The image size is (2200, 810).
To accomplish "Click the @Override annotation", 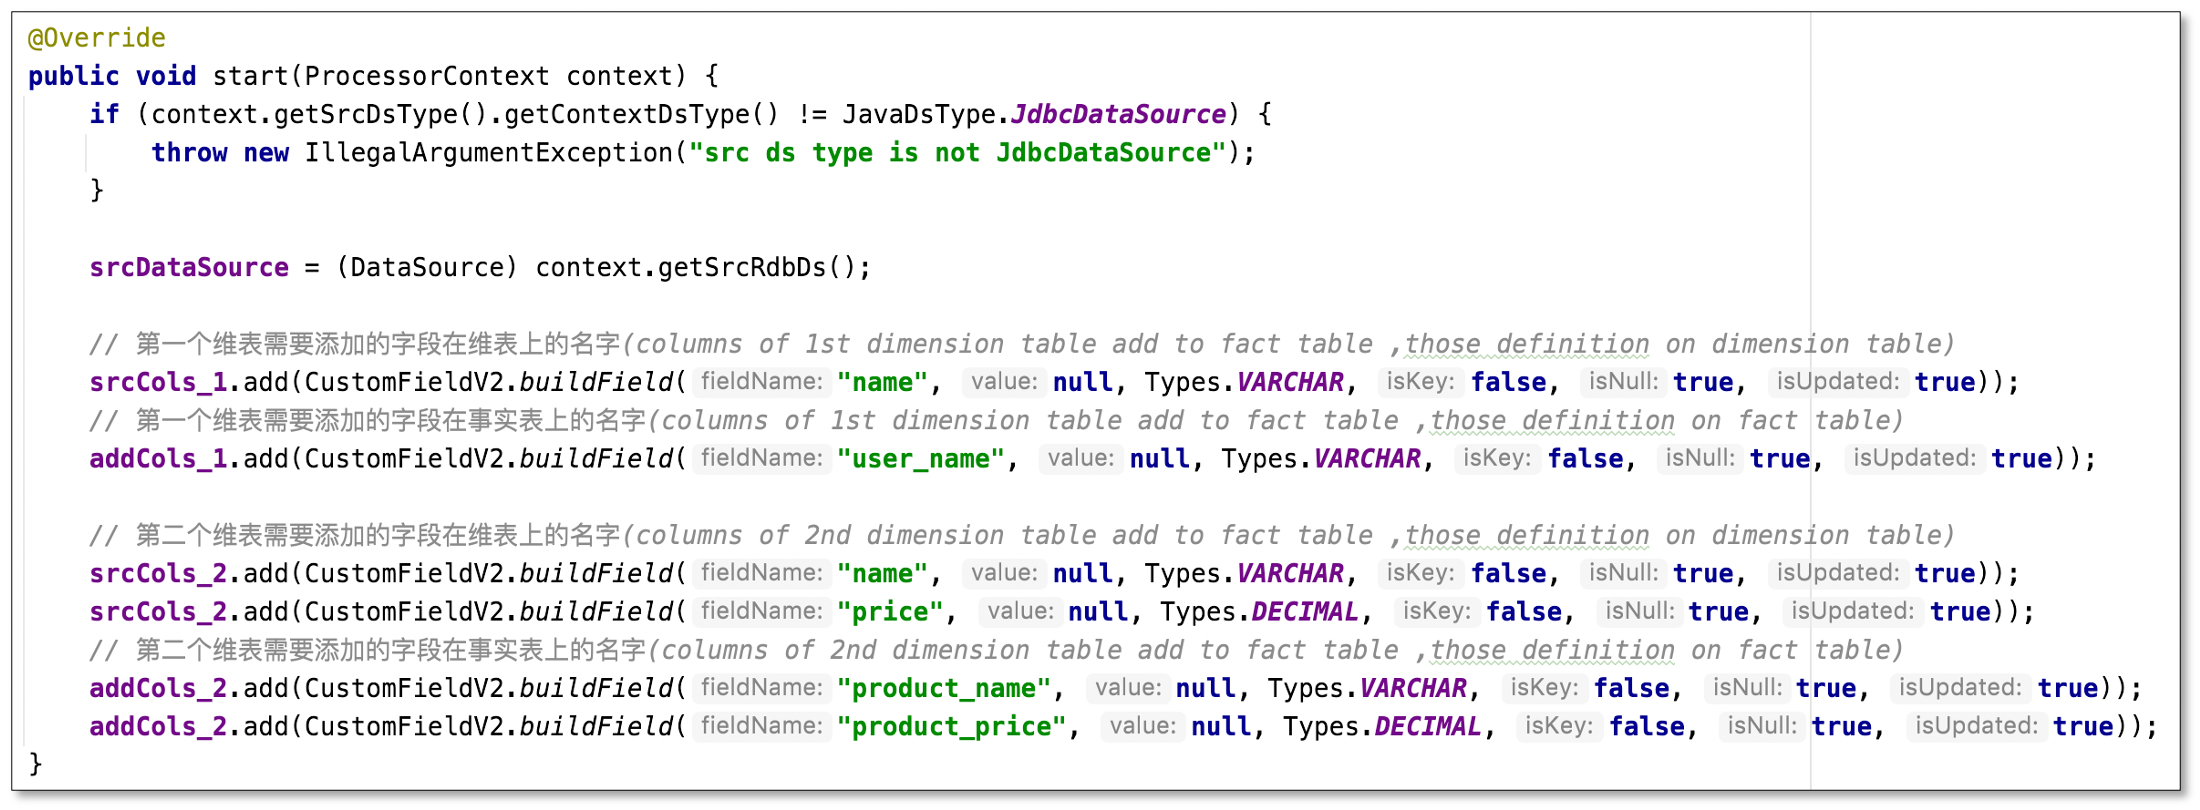I will pos(96,38).
